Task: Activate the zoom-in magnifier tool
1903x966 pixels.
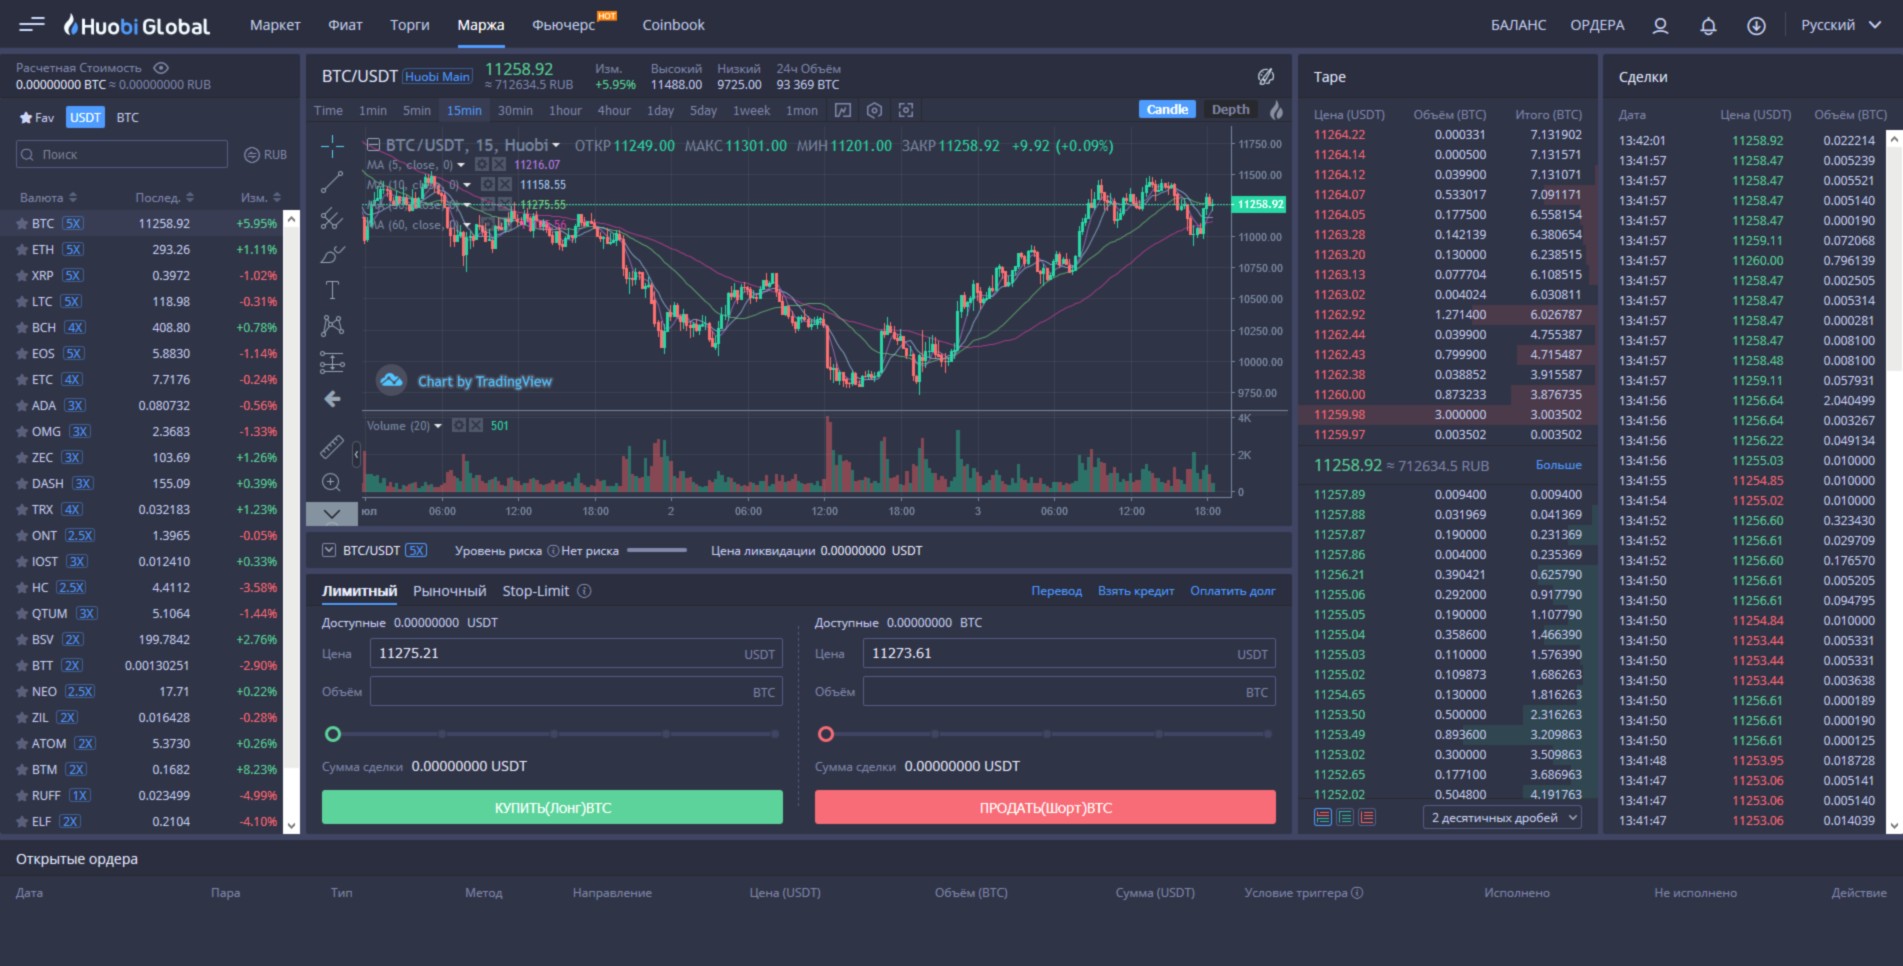Action: [x=332, y=482]
